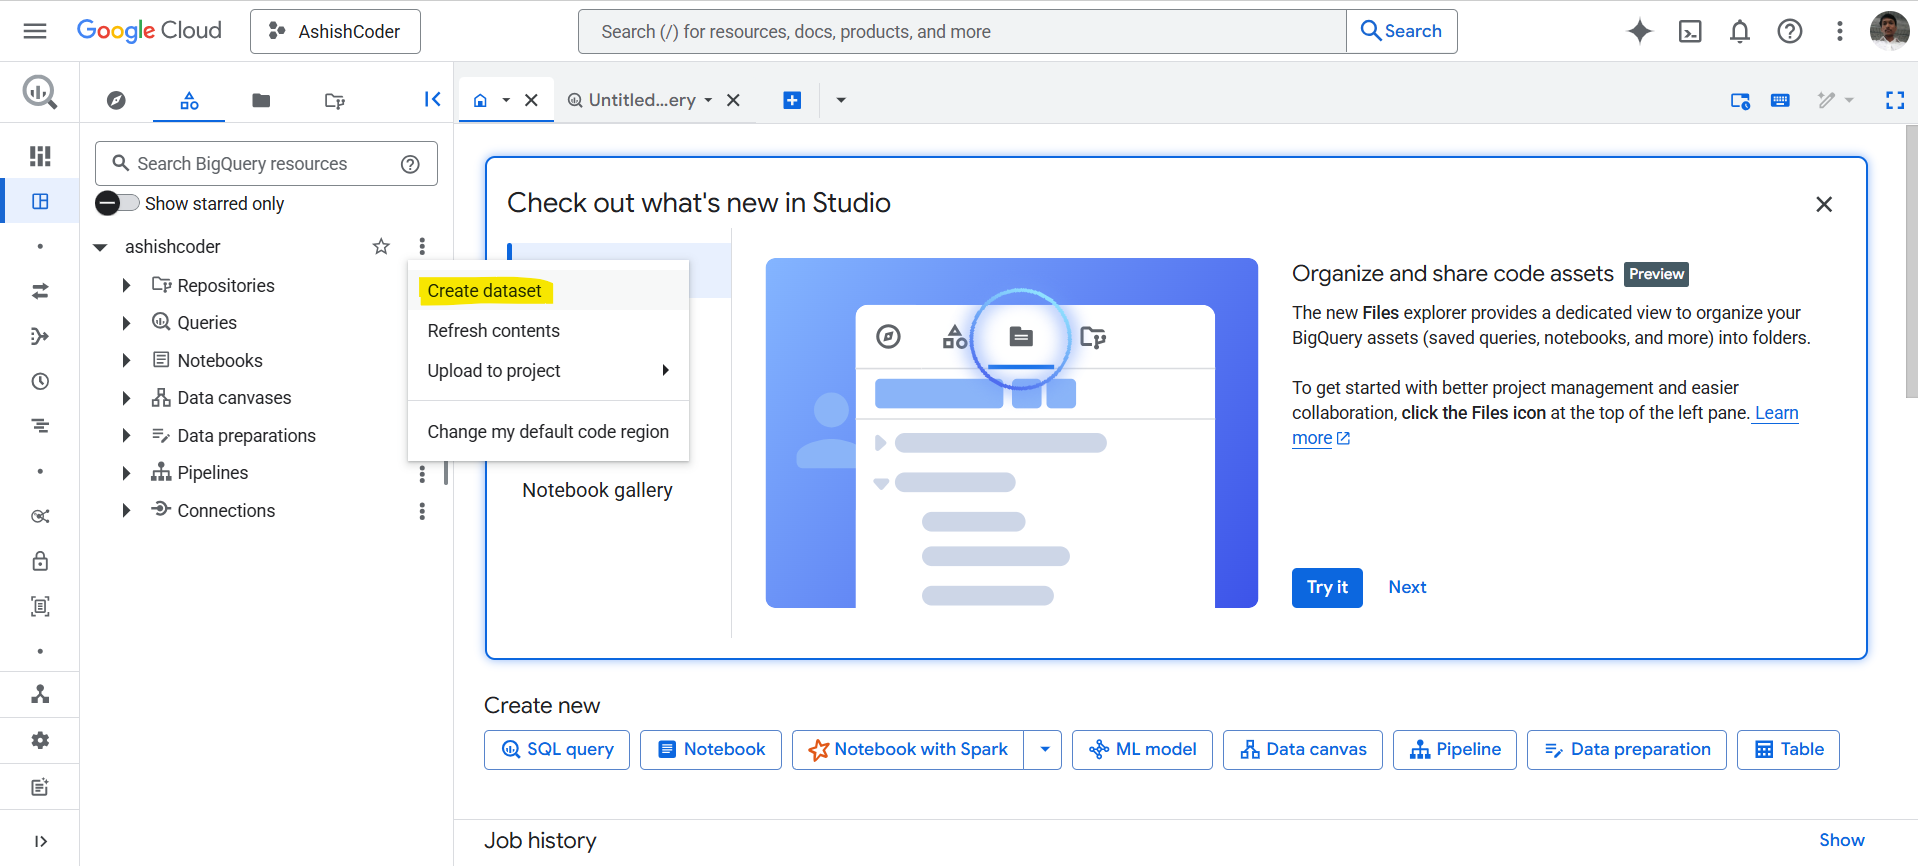
Task: Create a new Pipeline
Action: click(1454, 750)
